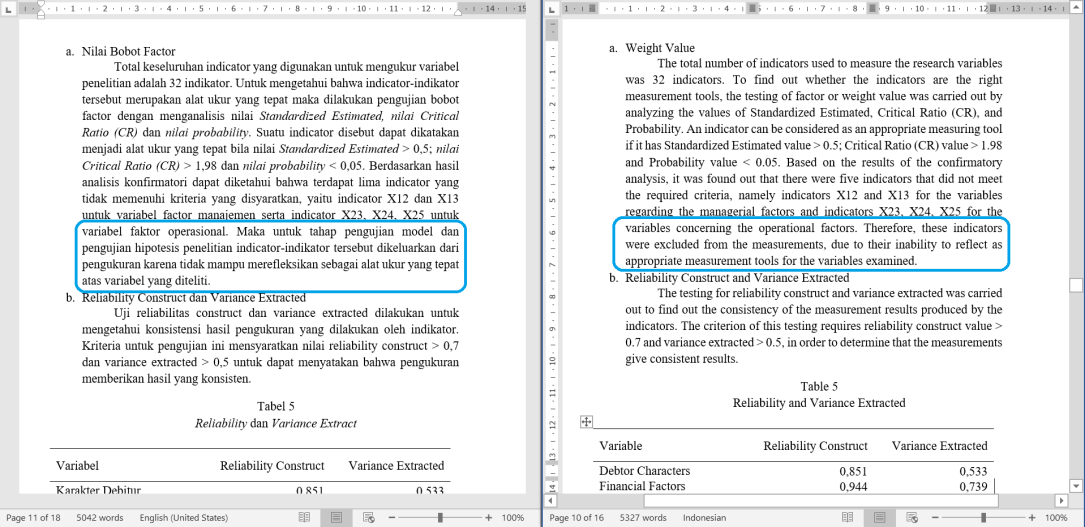Click the horizontal scrollbar right arrow in right window
The height and width of the screenshot is (527, 1085).
coord(1061,500)
